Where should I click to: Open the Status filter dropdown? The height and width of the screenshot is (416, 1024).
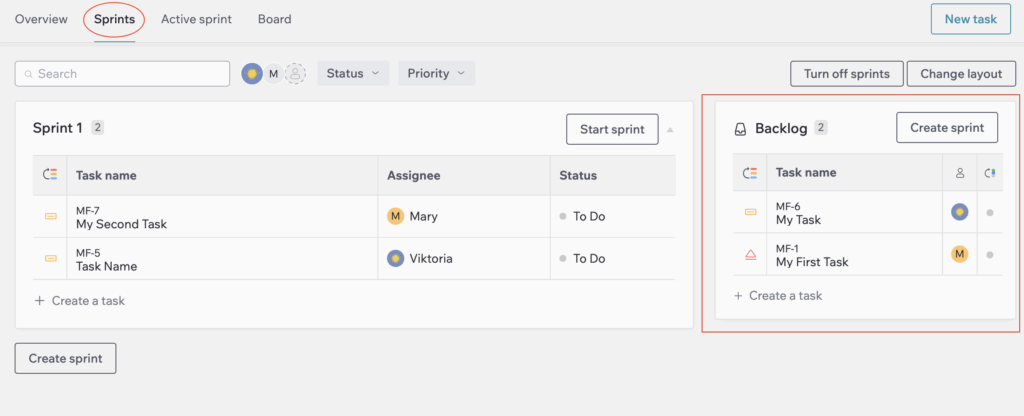pos(353,74)
